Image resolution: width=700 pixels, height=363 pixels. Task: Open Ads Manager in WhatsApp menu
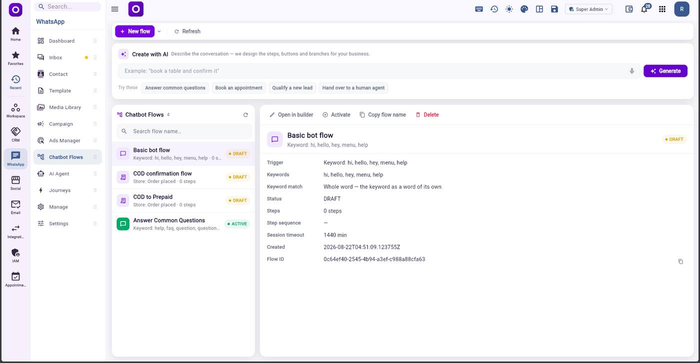point(67,141)
